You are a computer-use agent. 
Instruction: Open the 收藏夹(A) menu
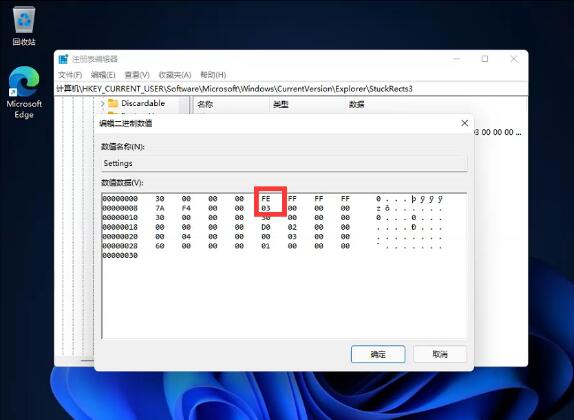175,75
